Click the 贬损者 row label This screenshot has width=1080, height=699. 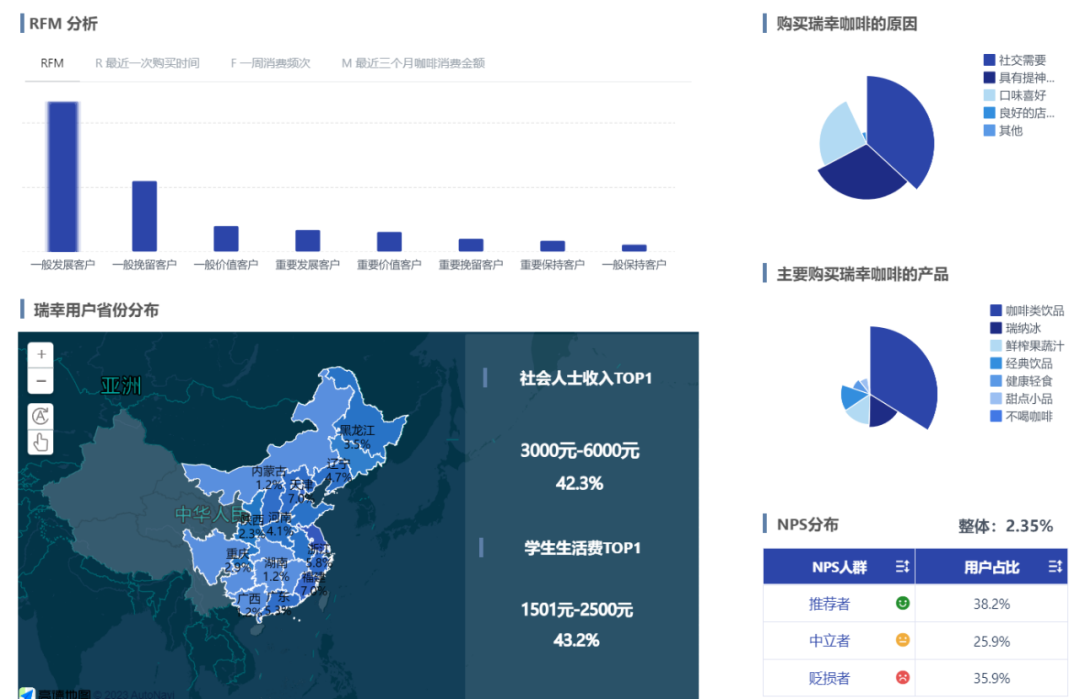pyautogui.click(x=829, y=678)
